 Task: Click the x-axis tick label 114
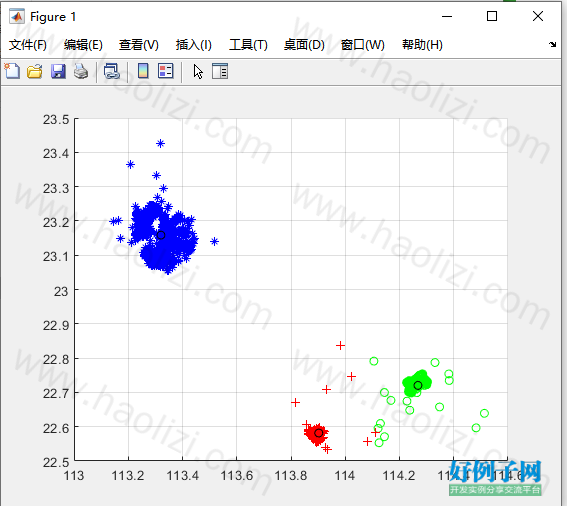point(345,476)
